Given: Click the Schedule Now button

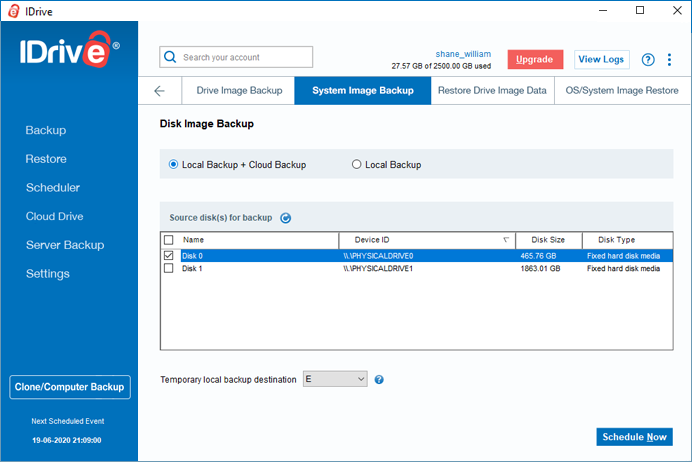Looking at the screenshot, I should point(634,437).
